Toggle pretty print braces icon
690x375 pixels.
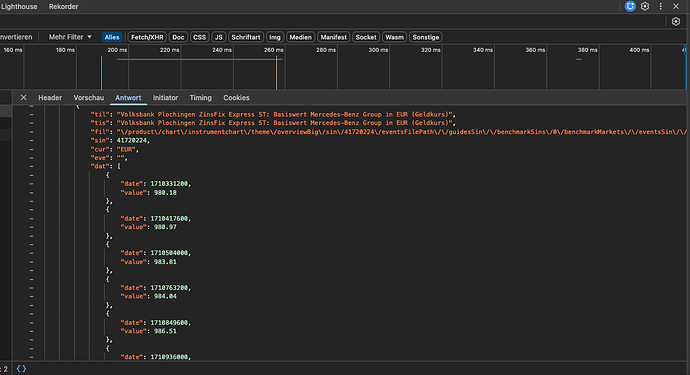tap(21, 369)
